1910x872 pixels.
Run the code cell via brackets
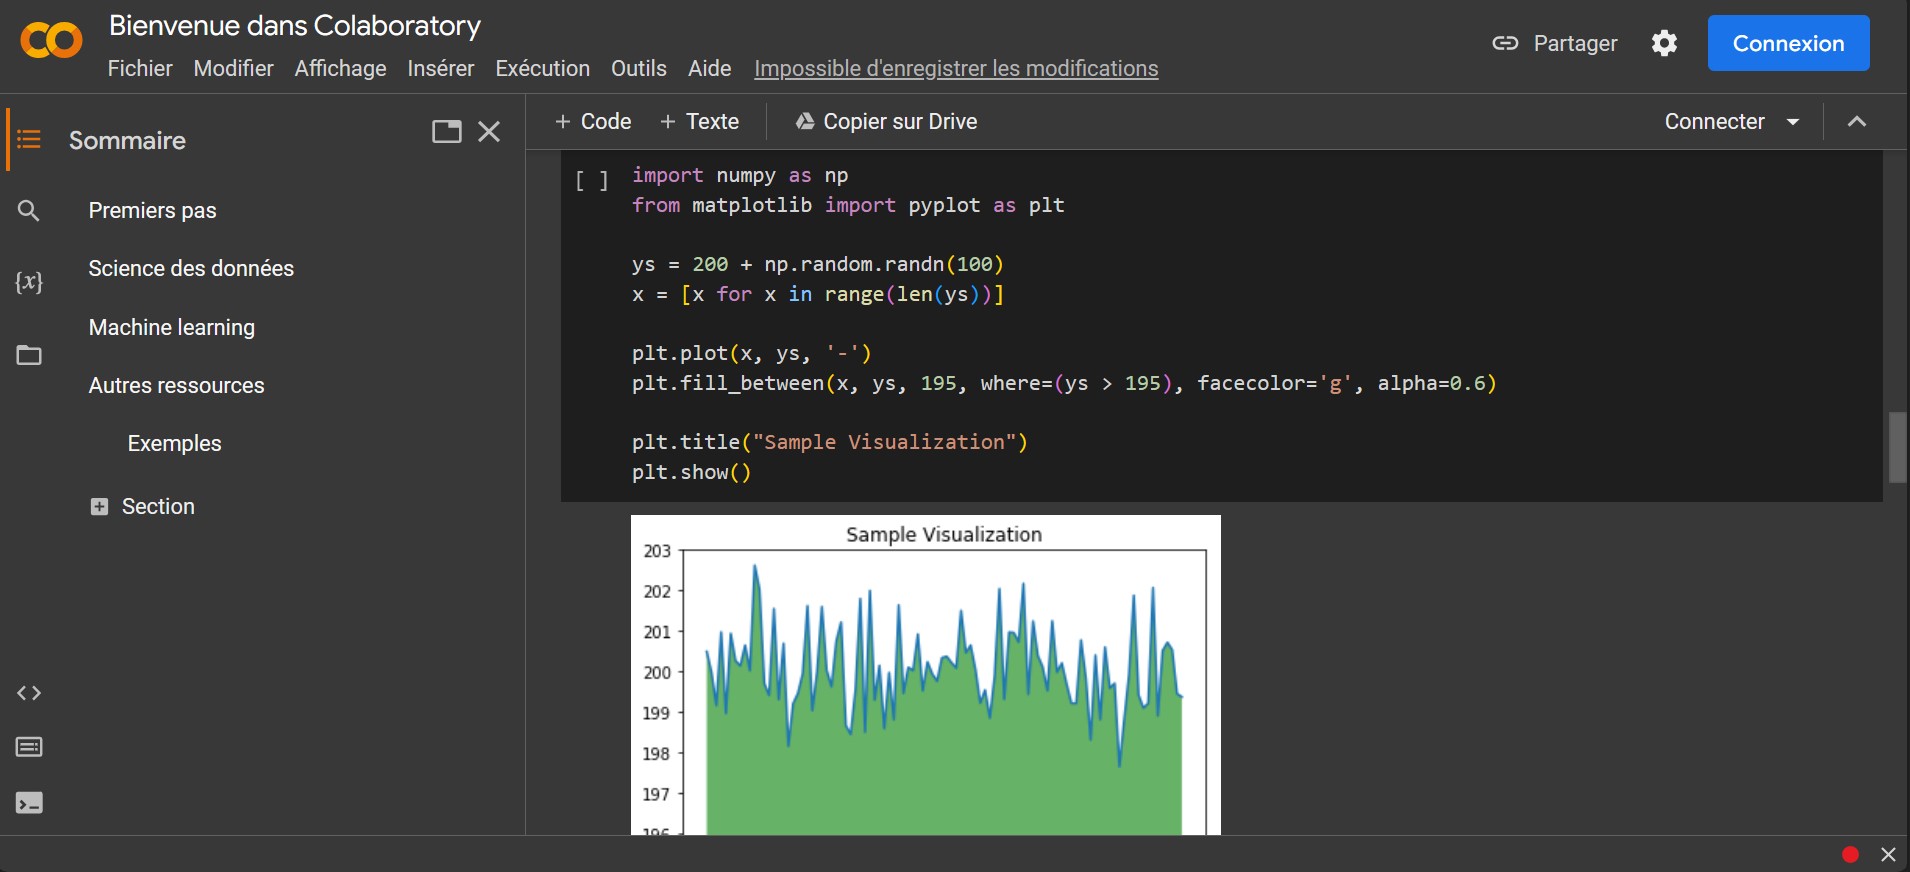click(591, 181)
